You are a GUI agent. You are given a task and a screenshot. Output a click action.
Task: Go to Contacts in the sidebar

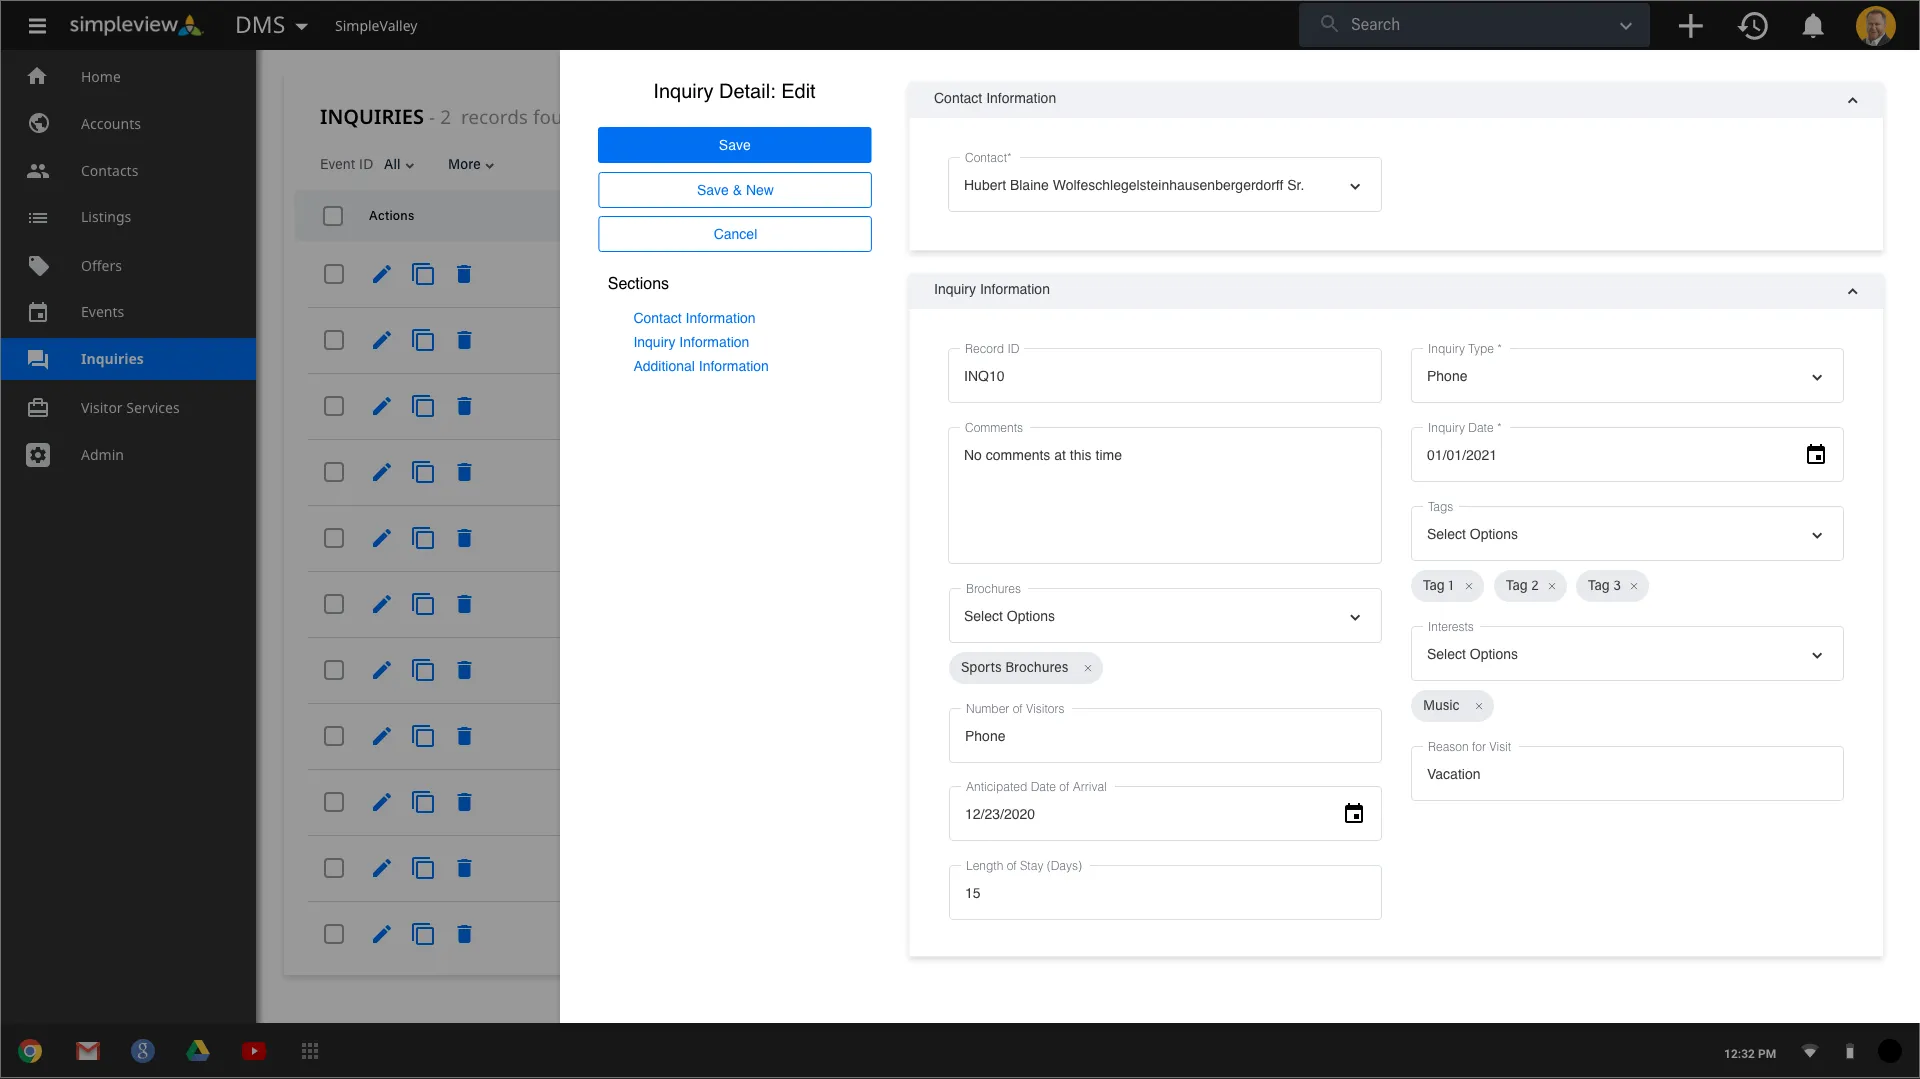pyautogui.click(x=128, y=171)
